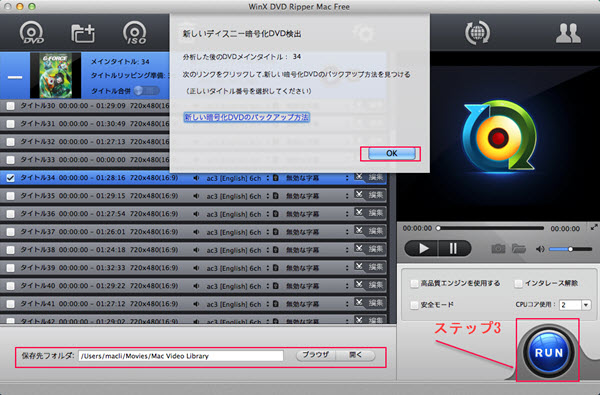Pause the preview video
Viewport: 600px width, 395px height.
coord(454,249)
